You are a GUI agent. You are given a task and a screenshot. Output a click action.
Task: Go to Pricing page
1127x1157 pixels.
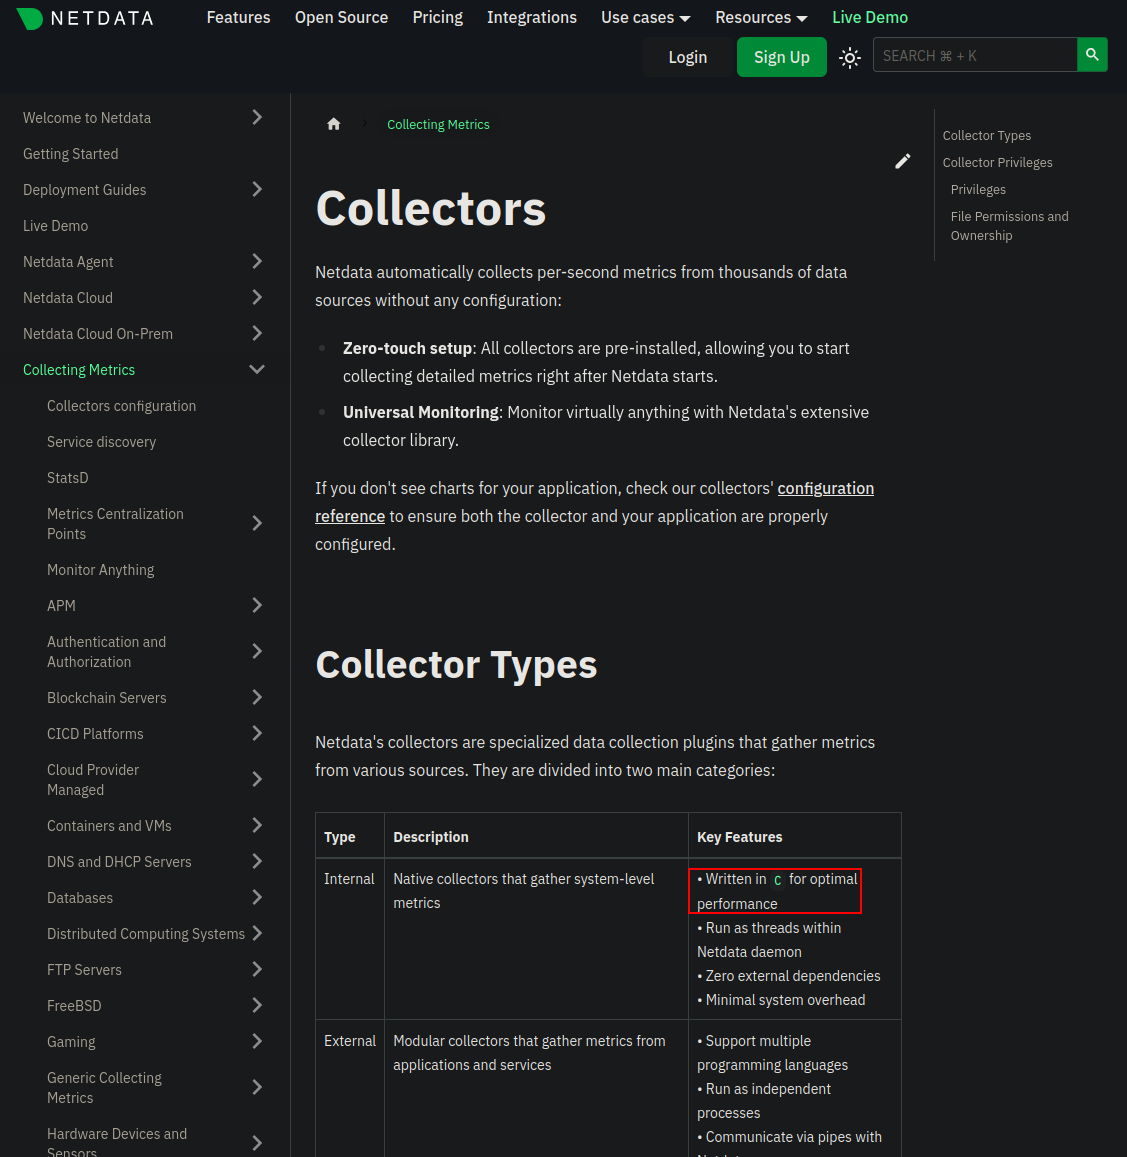(438, 18)
